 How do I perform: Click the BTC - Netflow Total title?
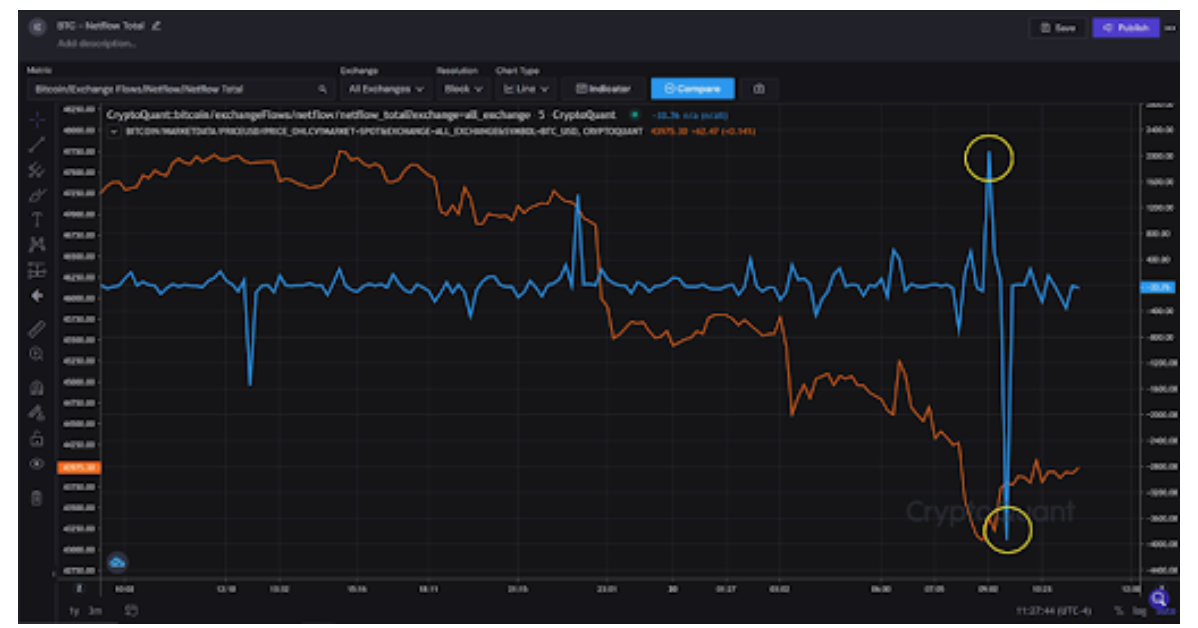[100, 25]
